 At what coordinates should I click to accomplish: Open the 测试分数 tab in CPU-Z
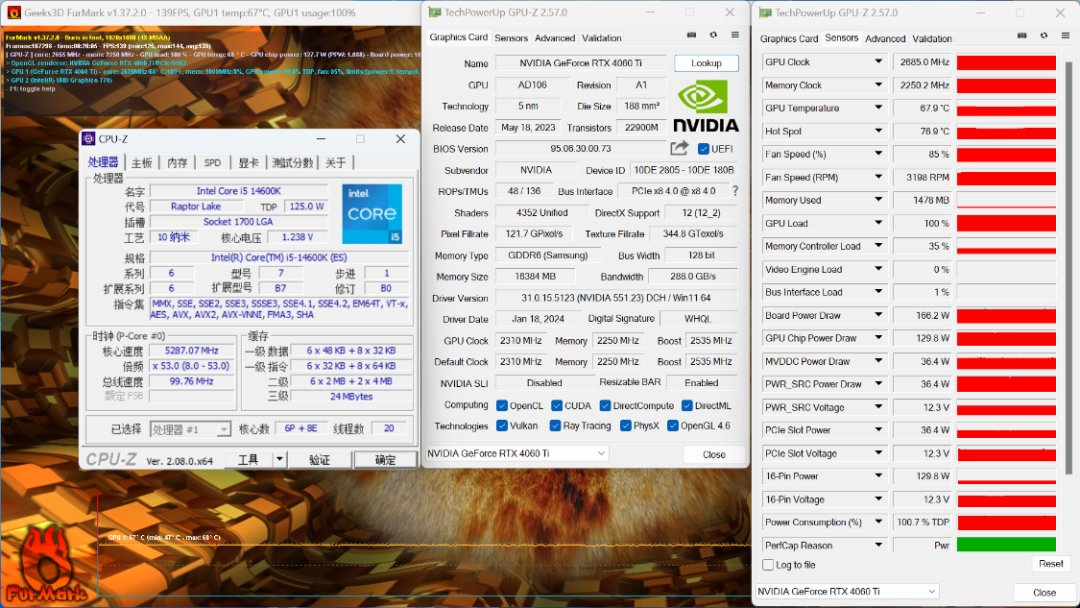tap(293, 163)
